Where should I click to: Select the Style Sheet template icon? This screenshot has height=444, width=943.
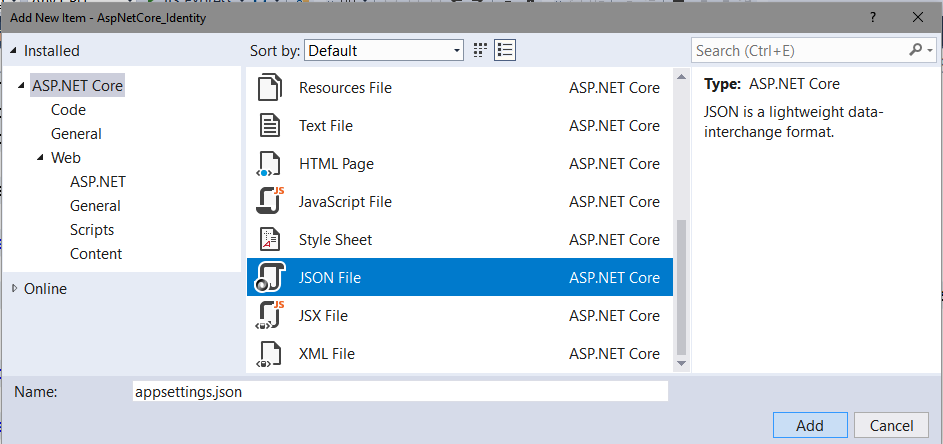tap(269, 239)
